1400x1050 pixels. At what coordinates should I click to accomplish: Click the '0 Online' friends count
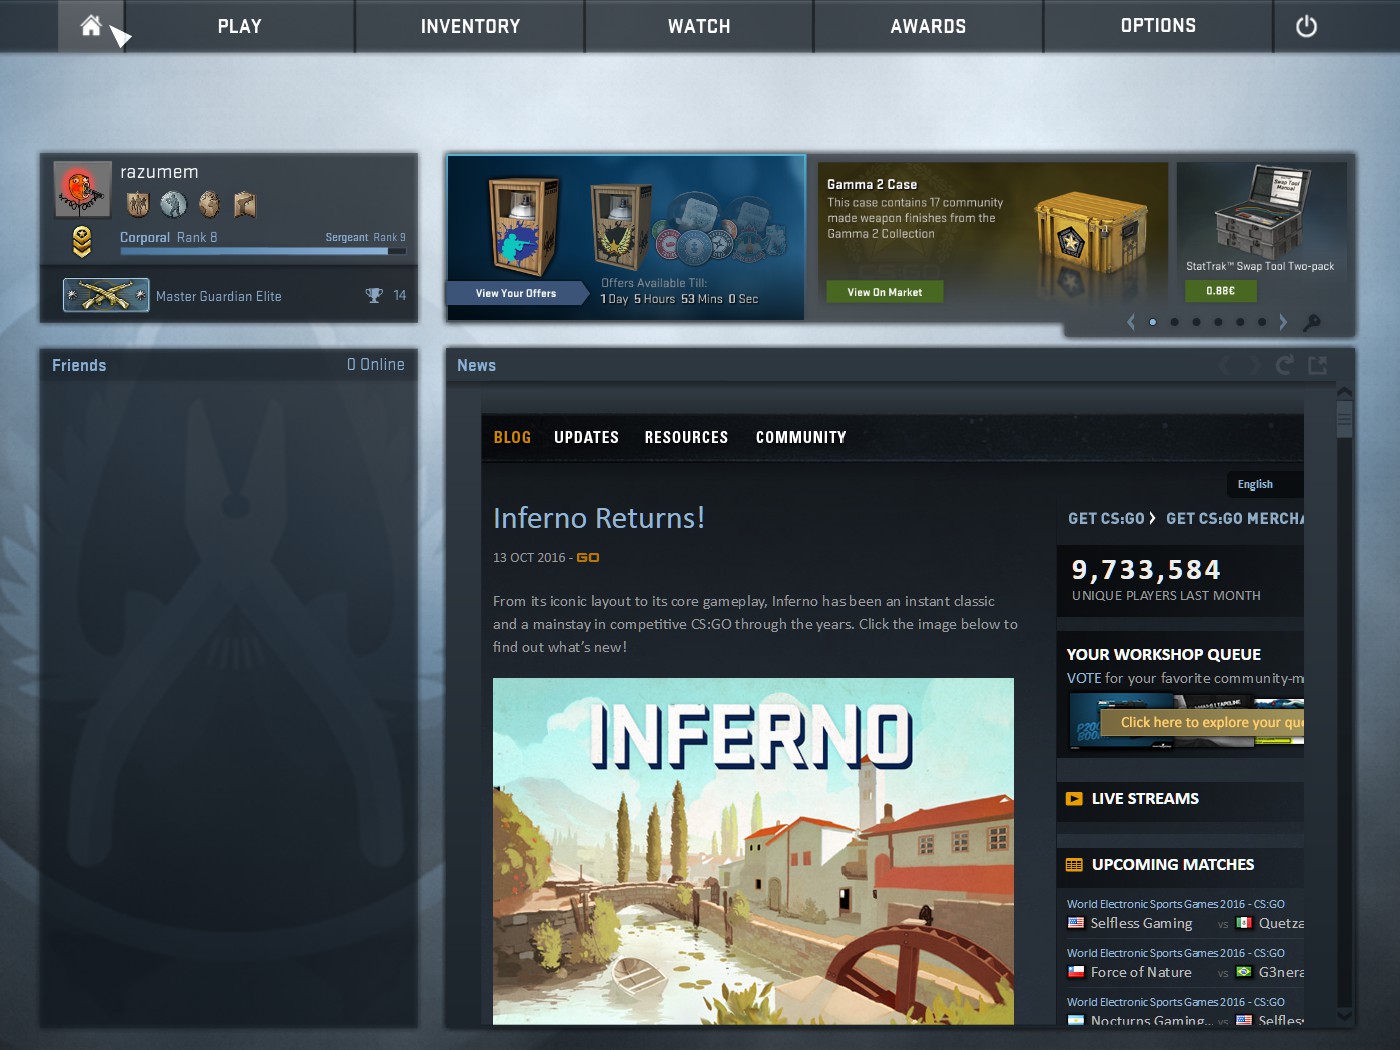coord(376,365)
